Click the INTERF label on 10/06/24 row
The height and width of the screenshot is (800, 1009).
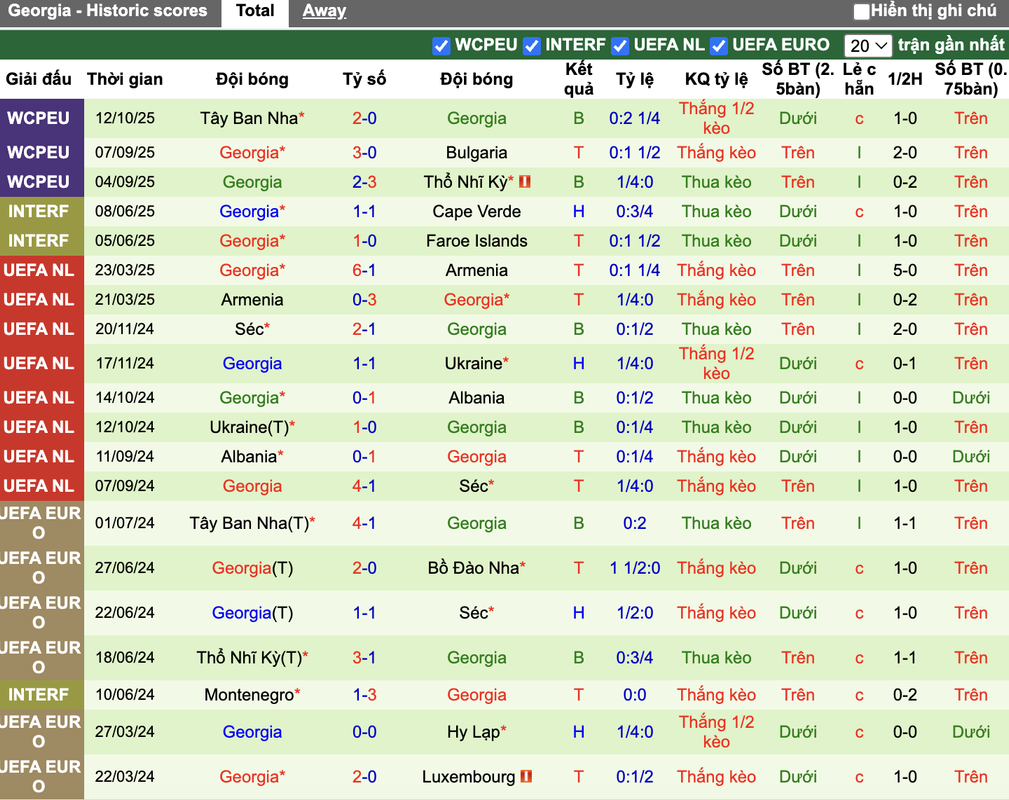(39, 695)
